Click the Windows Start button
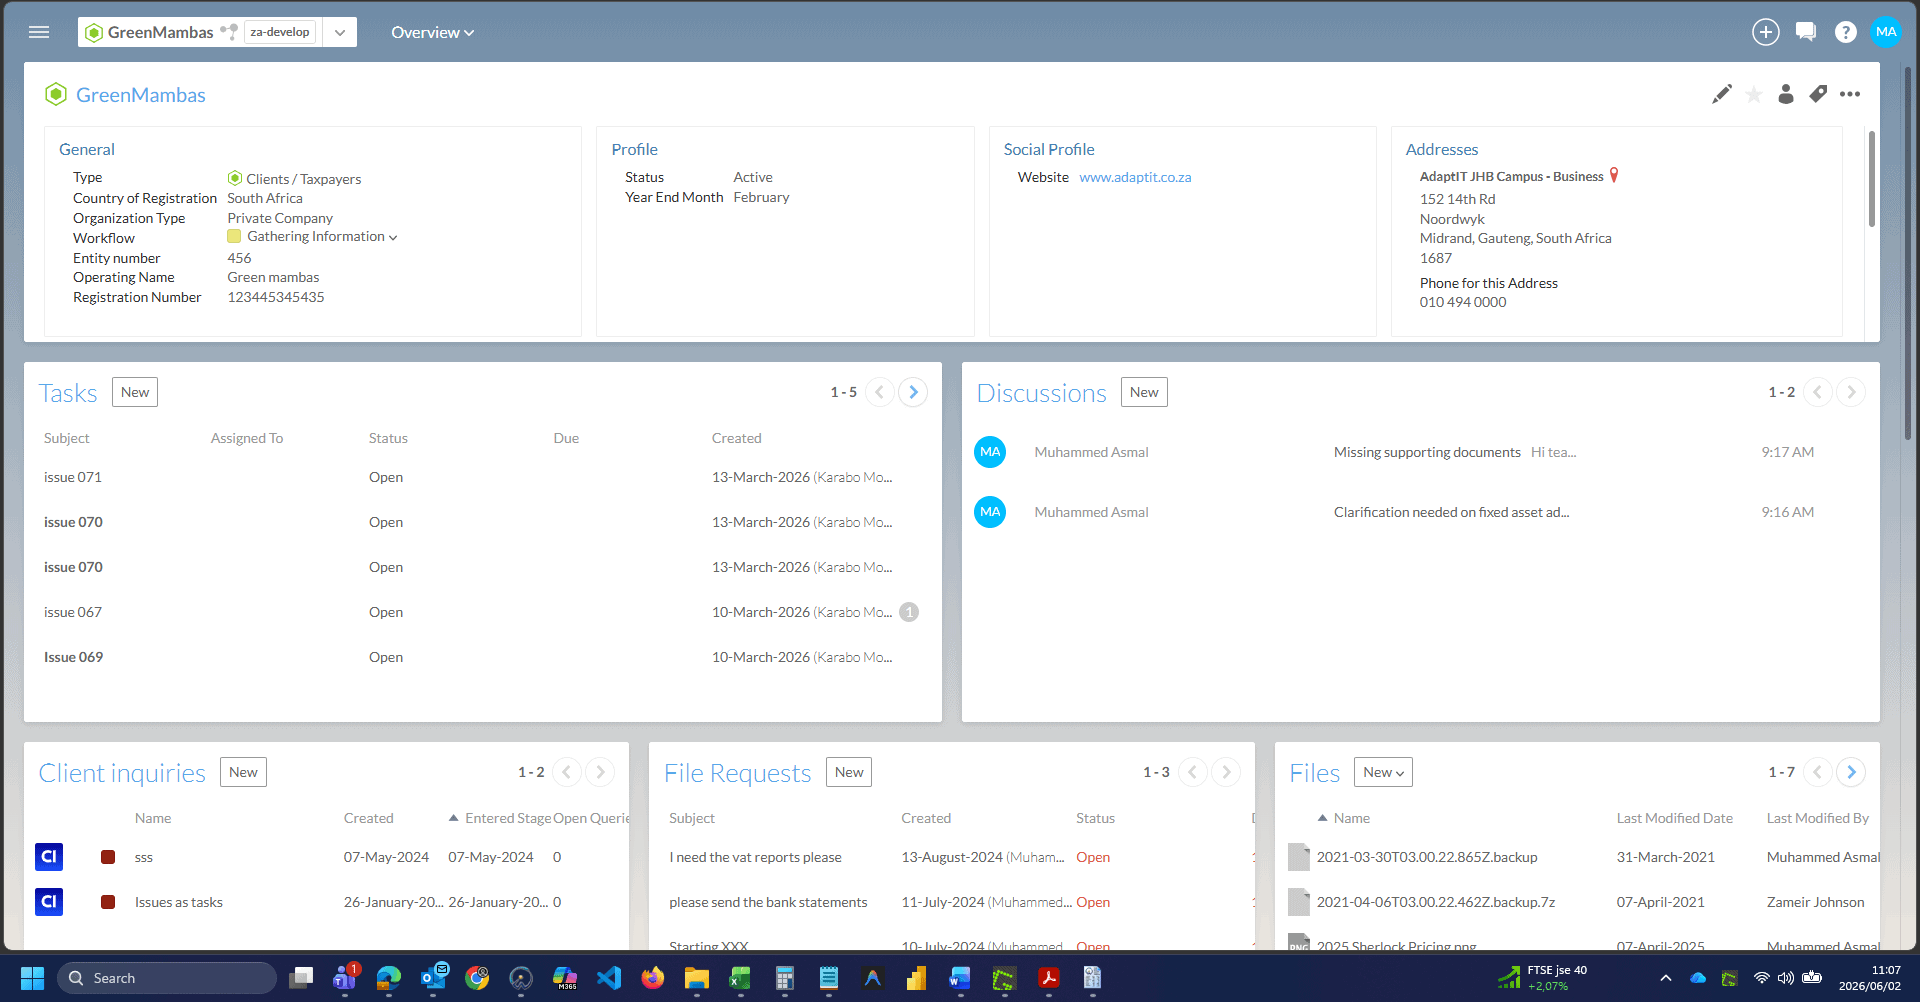This screenshot has width=1920, height=1002. point(32,978)
